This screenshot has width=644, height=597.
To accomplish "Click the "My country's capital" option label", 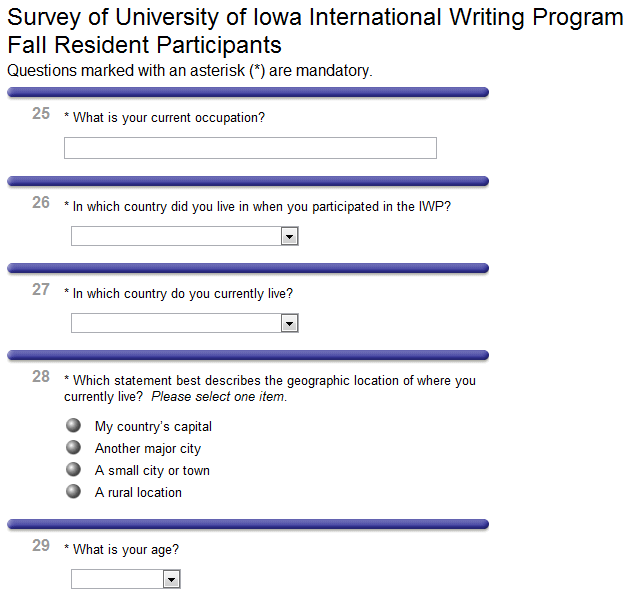I will (153, 427).
